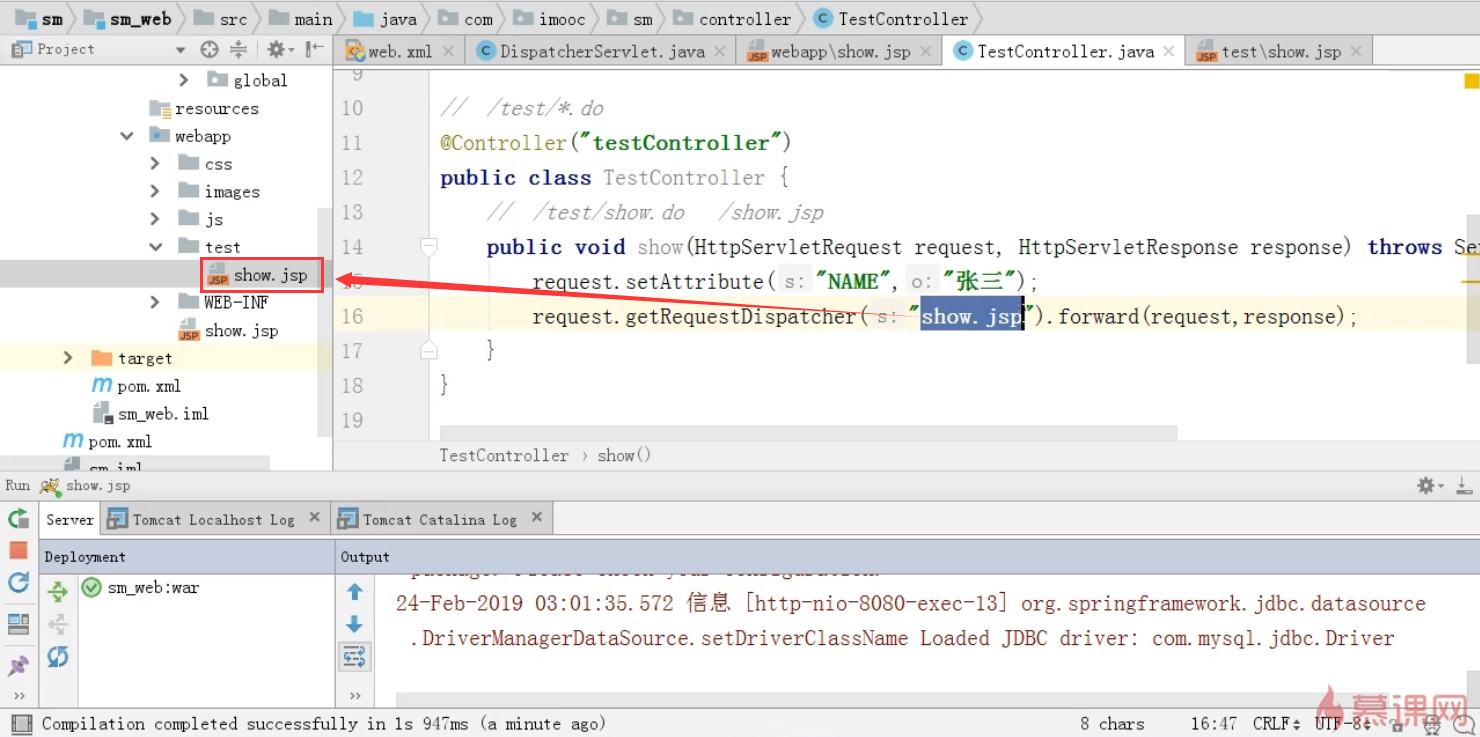Close Tomcat Localhost Log tab
1480x737 pixels.
coord(314,518)
